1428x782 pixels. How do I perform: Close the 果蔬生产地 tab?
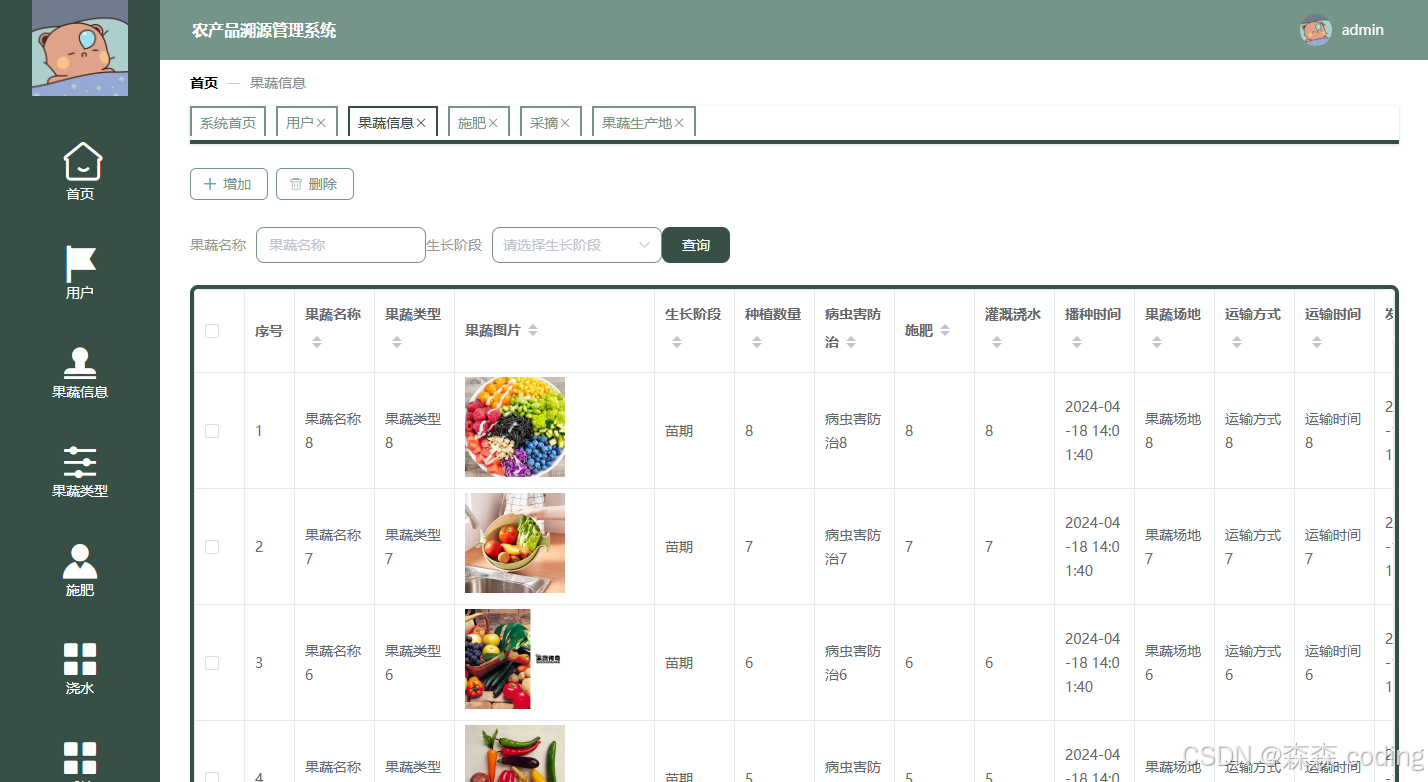pyautogui.click(x=679, y=123)
